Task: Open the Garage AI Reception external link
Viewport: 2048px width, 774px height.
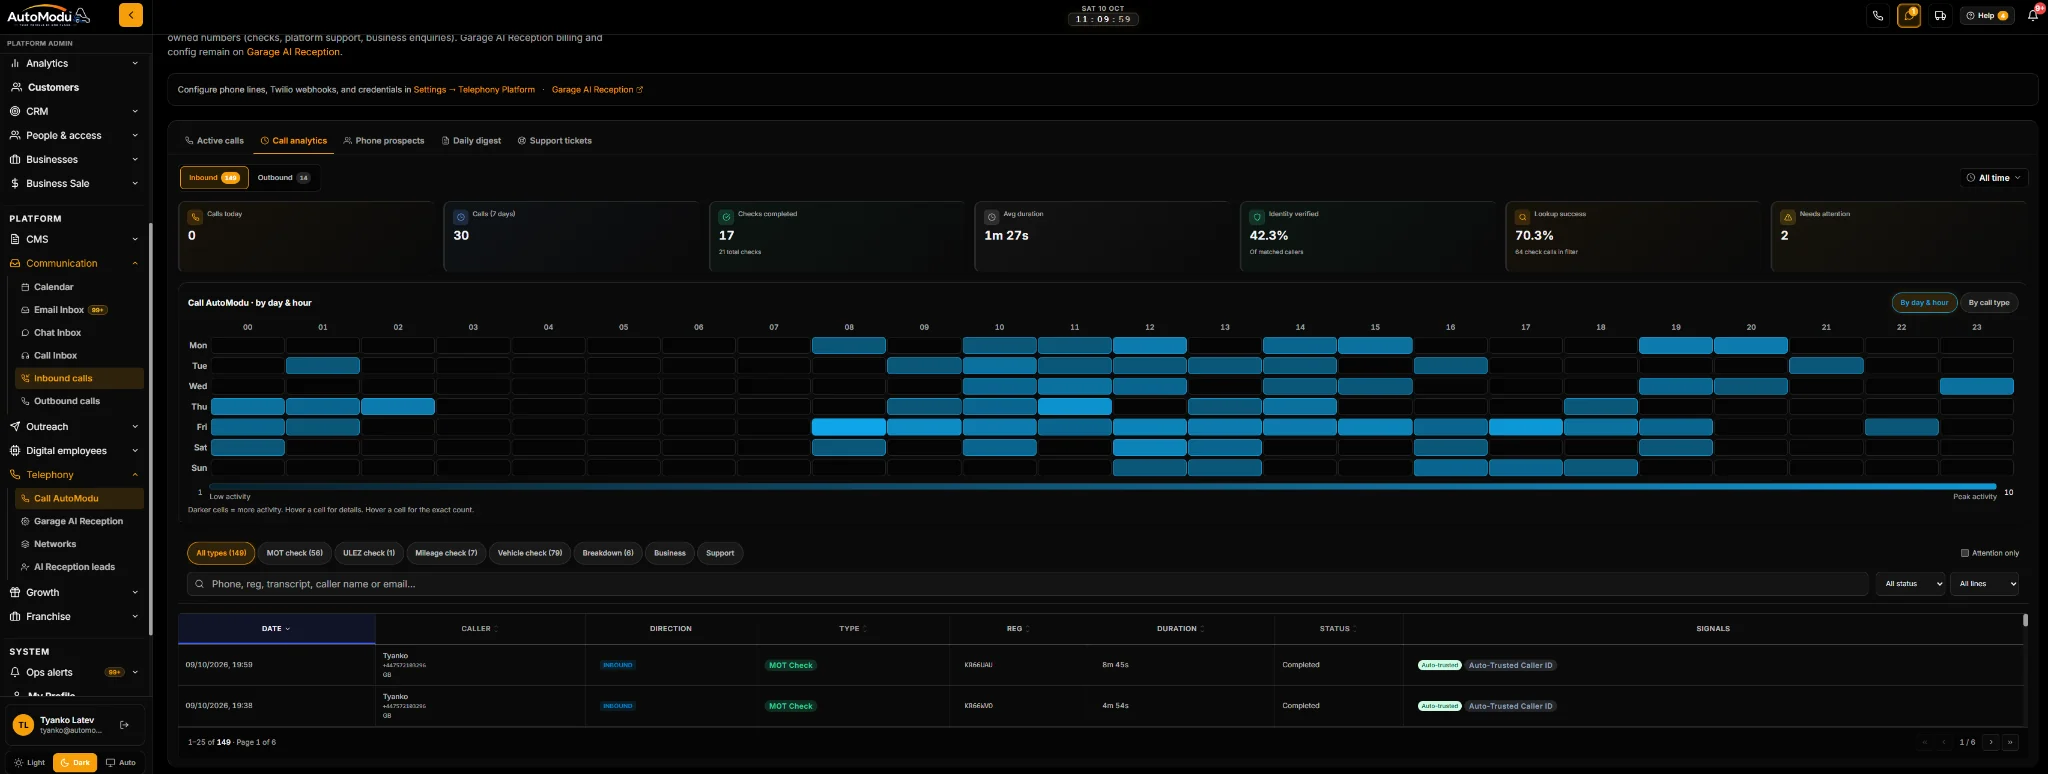Action: (597, 90)
